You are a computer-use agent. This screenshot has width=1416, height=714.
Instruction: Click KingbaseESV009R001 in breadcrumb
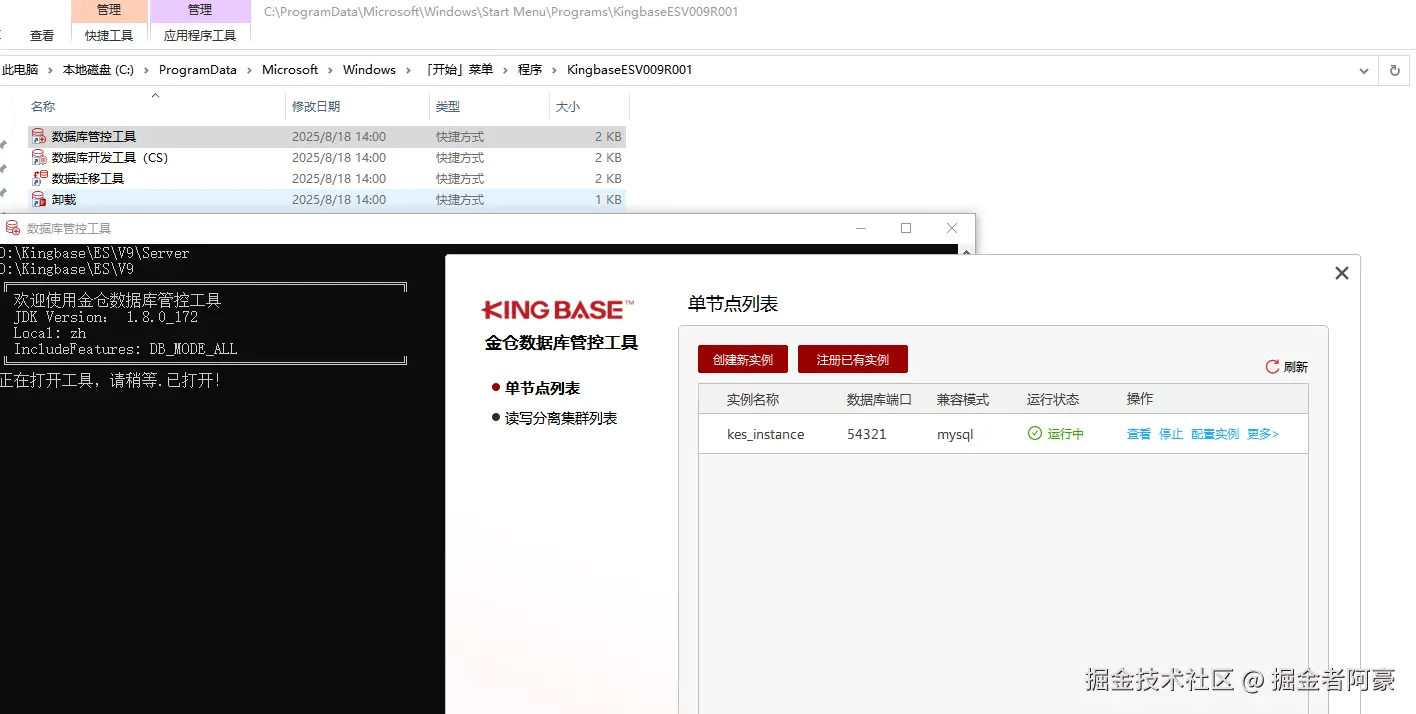[x=630, y=70]
